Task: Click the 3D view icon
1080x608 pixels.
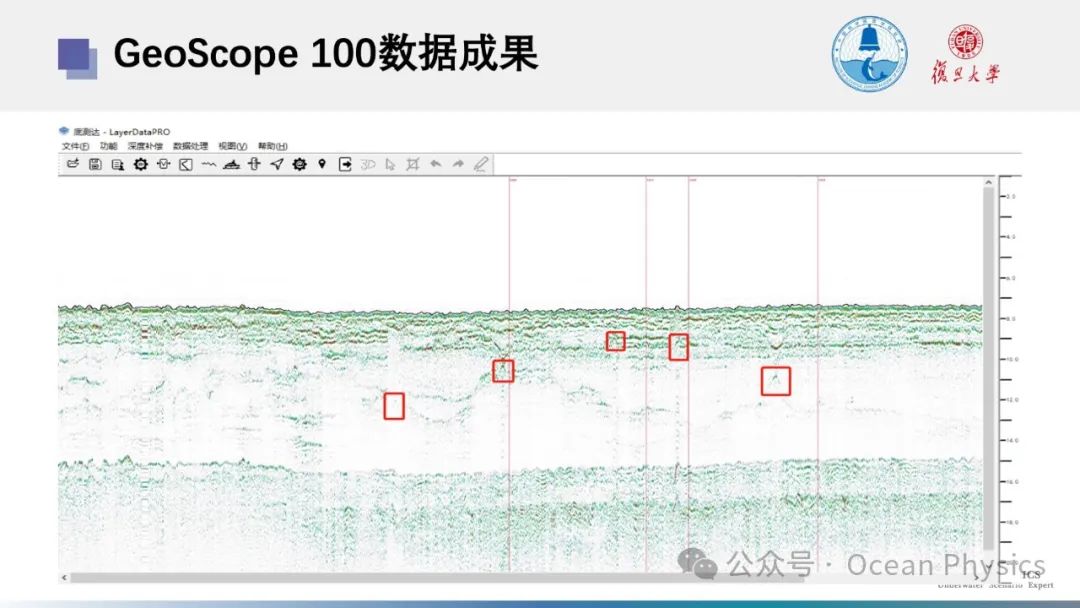Action: click(368, 165)
